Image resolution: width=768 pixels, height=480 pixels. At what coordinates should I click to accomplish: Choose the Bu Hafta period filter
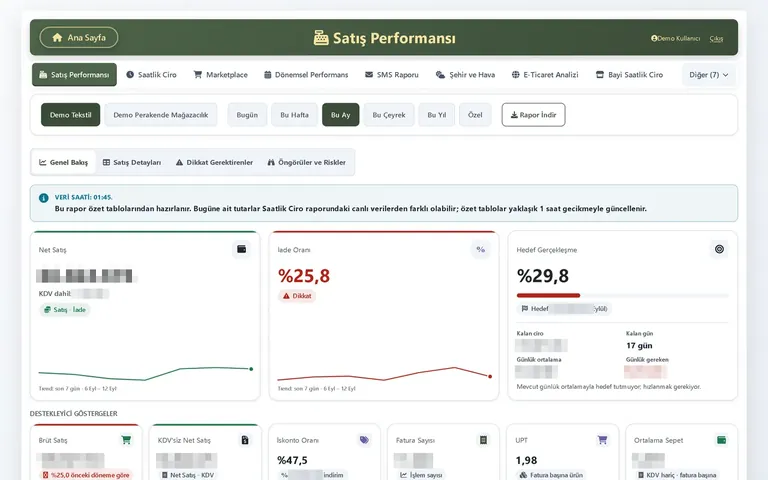294,115
